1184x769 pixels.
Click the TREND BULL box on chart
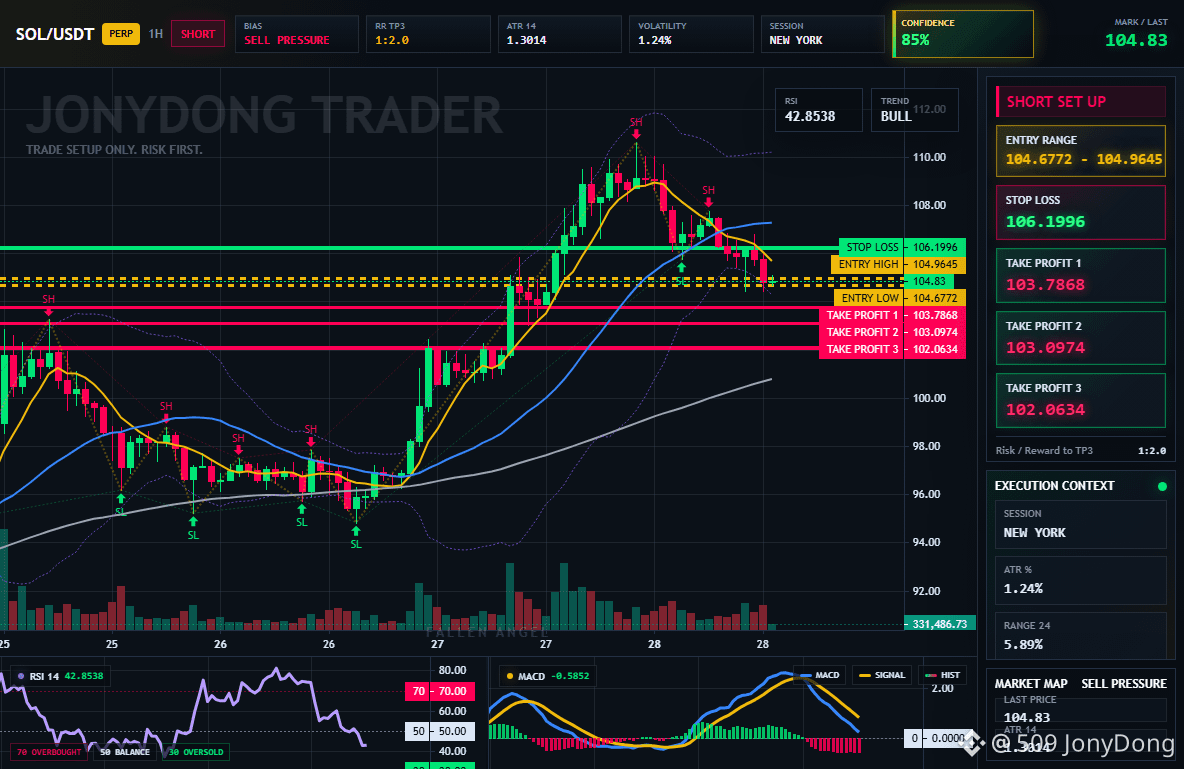(x=914, y=110)
